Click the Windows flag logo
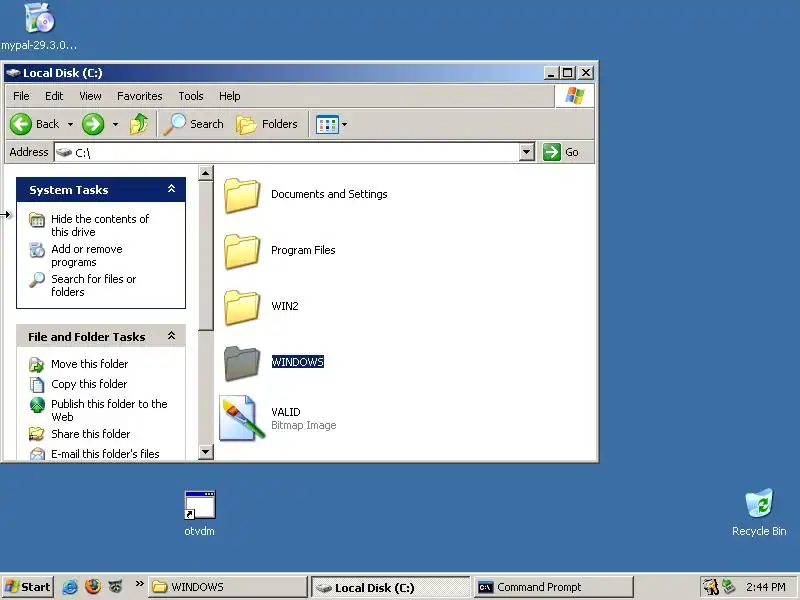Screen dimensions: 800x600 (x=574, y=96)
